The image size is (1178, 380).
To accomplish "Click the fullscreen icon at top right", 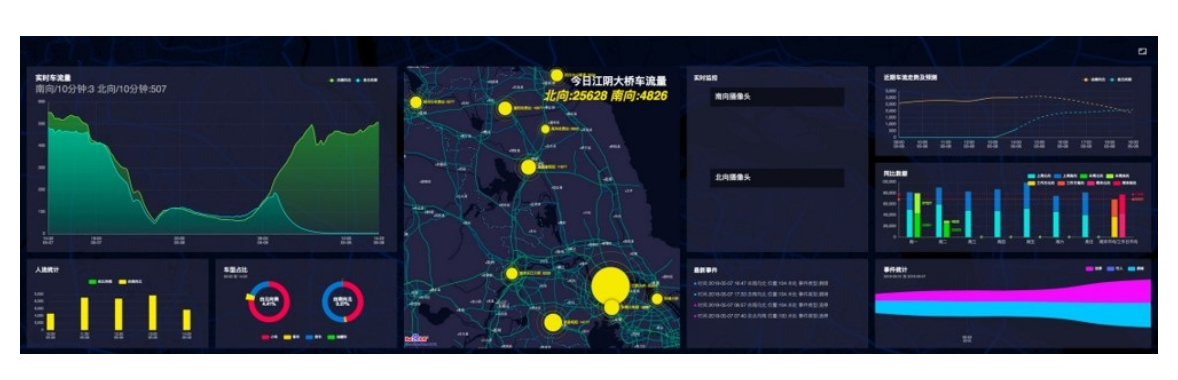I will (1143, 51).
